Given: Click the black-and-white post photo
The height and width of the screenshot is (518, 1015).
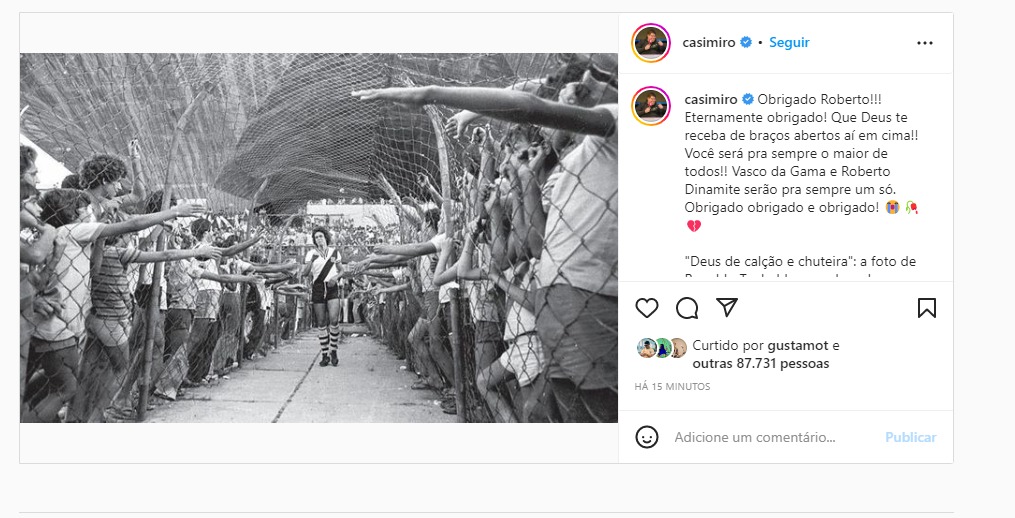Looking at the screenshot, I should point(318,237).
